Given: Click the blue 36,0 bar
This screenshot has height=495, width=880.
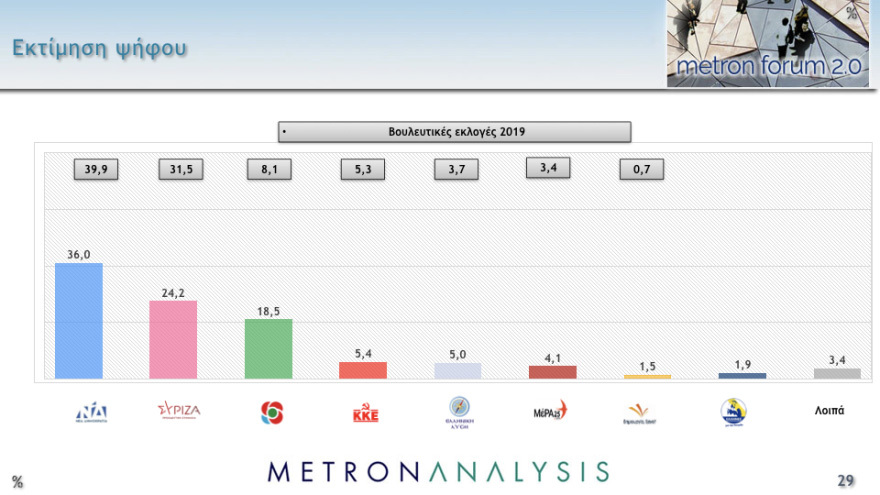Looking at the screenshot, I should tap(79, 321).
